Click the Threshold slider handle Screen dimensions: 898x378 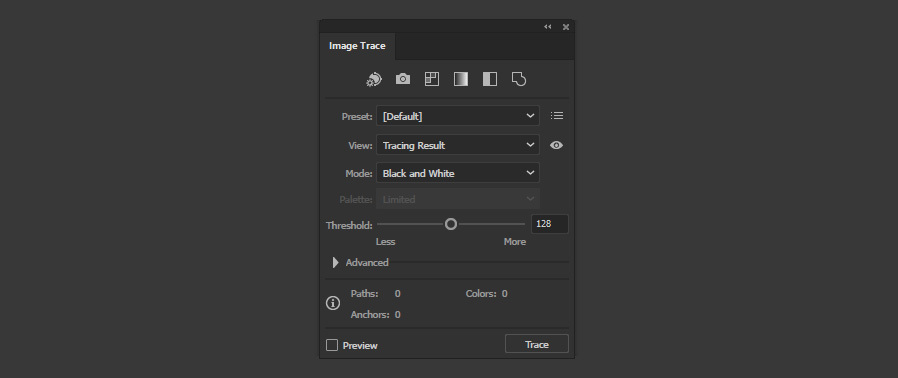coord(451,224)
